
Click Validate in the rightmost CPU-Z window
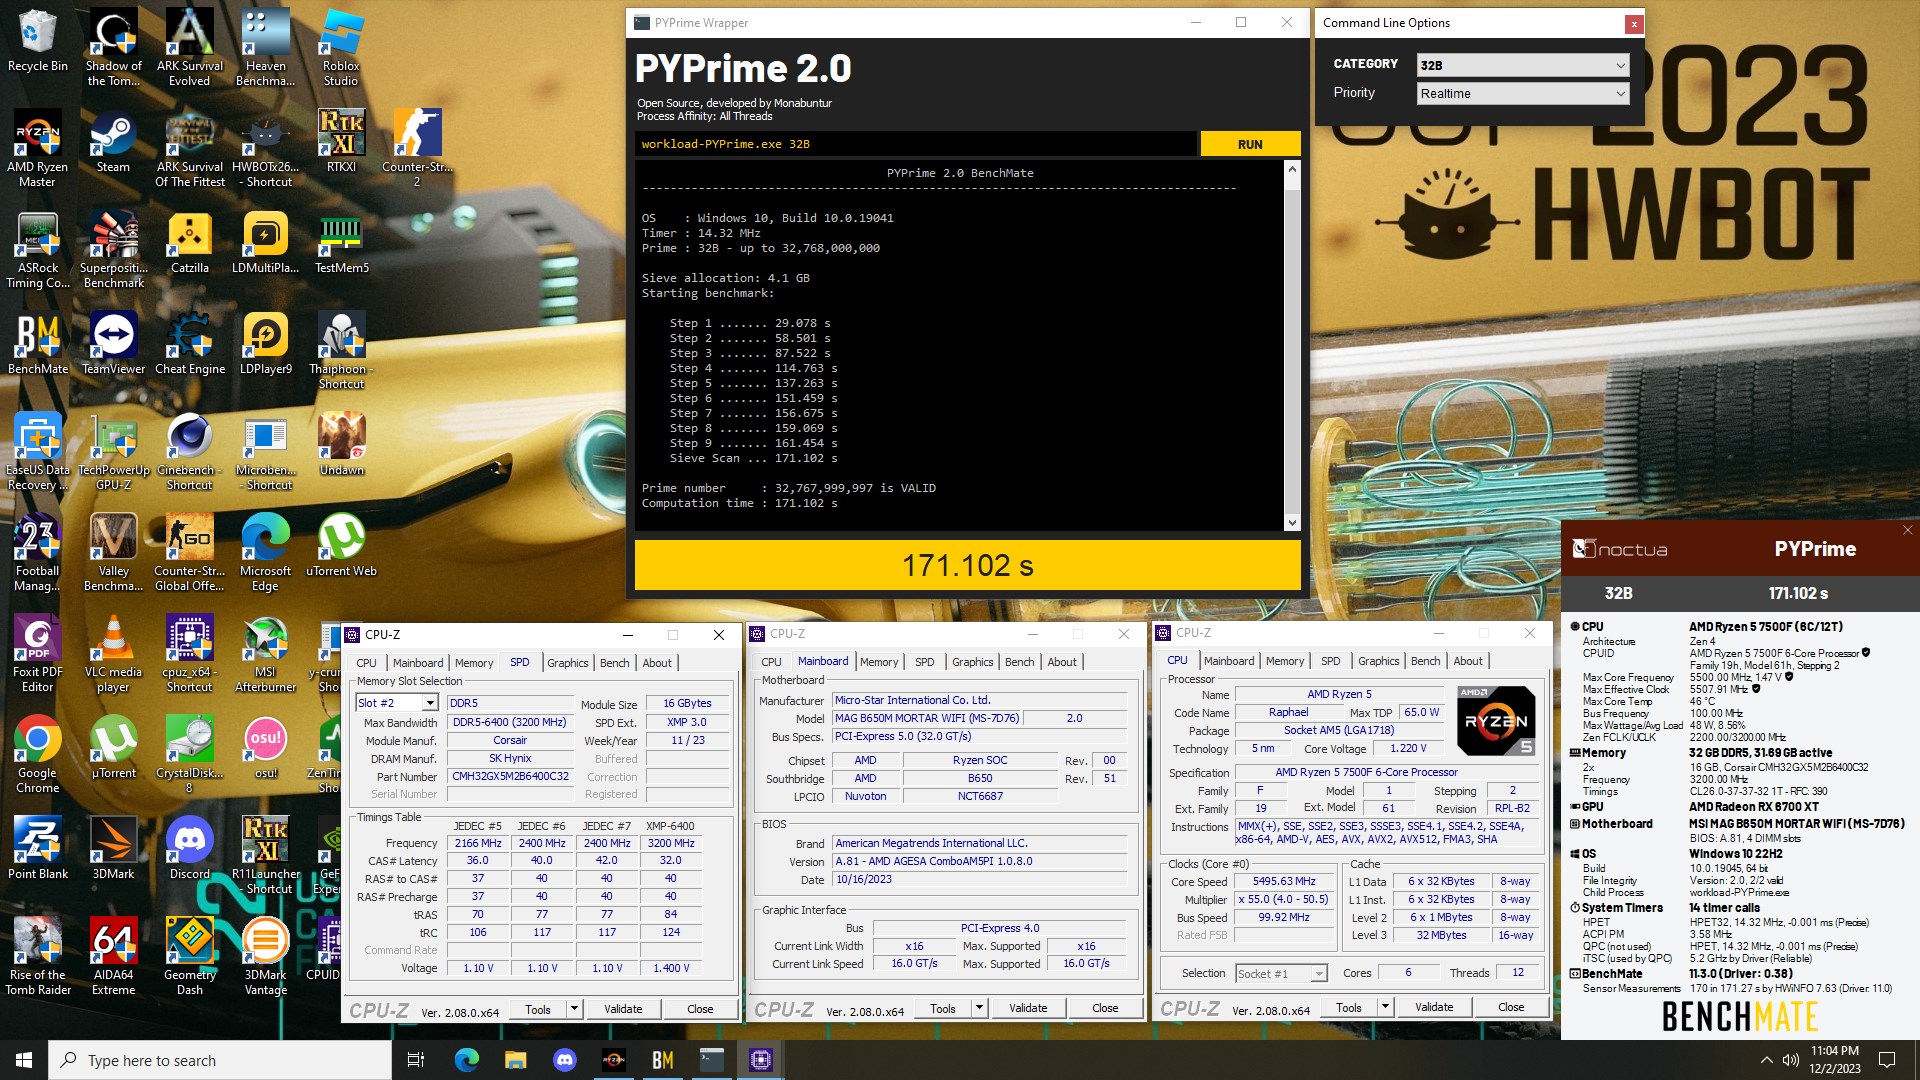[1434, 1007]
